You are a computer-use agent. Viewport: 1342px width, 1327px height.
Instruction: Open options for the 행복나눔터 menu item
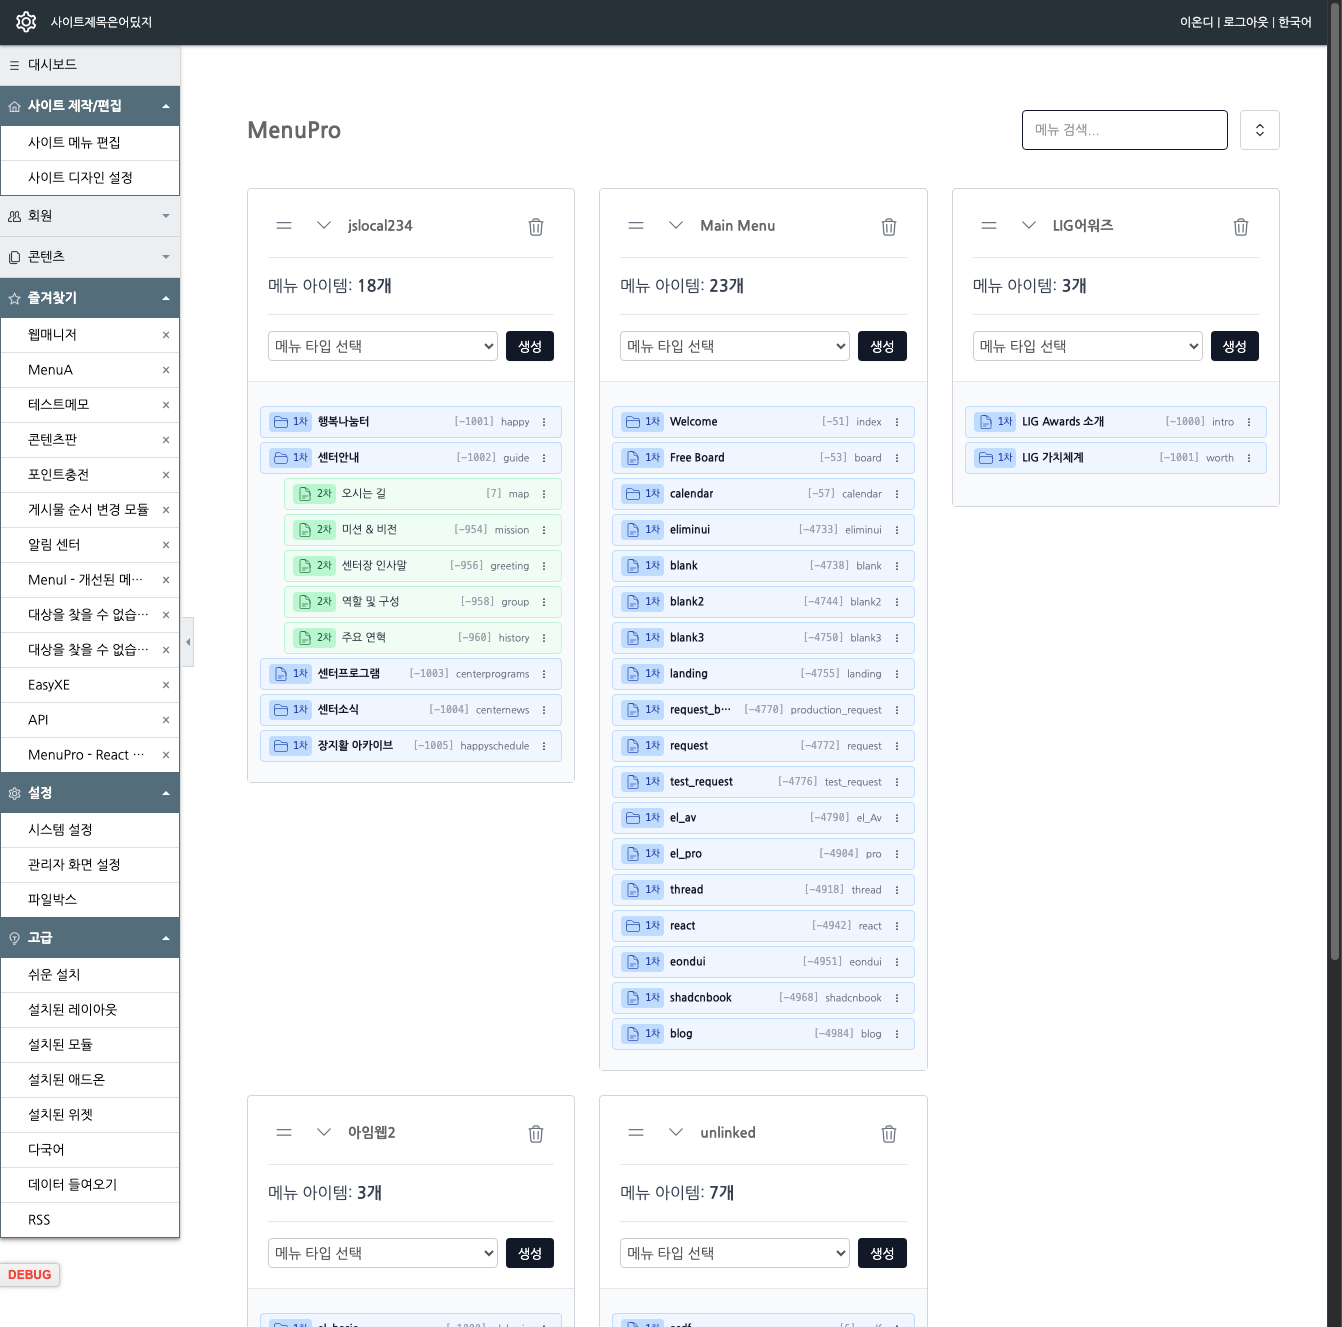pos(544,422)
